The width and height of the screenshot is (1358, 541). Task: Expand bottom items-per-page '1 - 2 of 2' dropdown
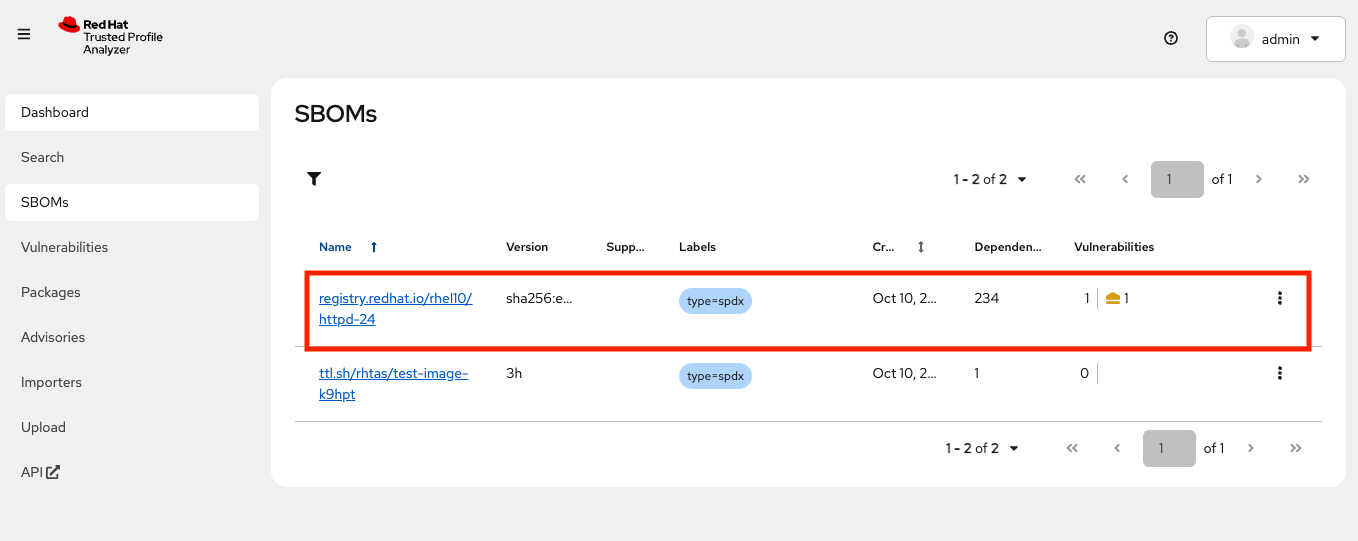tap(982, 448)
